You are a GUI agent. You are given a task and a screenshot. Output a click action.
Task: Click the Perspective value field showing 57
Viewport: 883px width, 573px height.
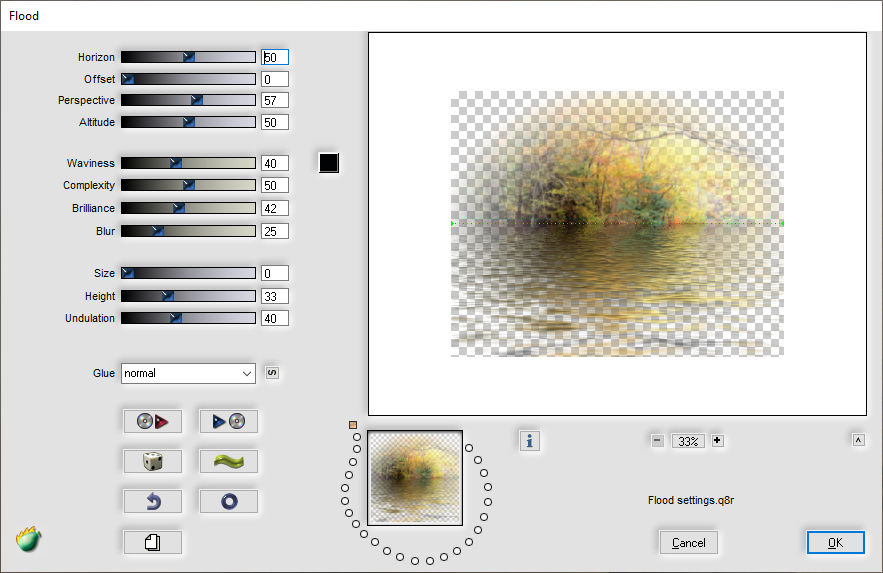(x=275, y=100)
